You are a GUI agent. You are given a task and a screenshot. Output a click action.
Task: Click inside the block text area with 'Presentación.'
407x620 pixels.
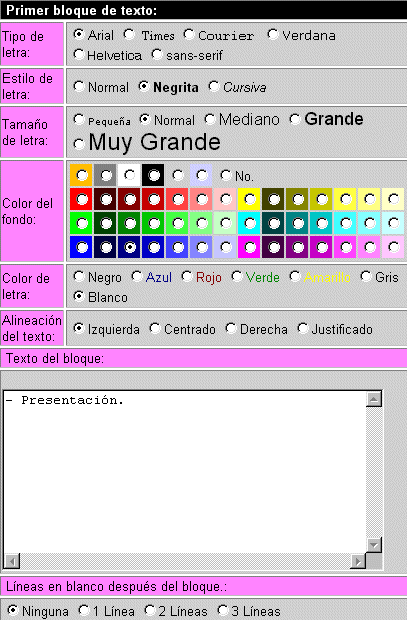(185, 471)
